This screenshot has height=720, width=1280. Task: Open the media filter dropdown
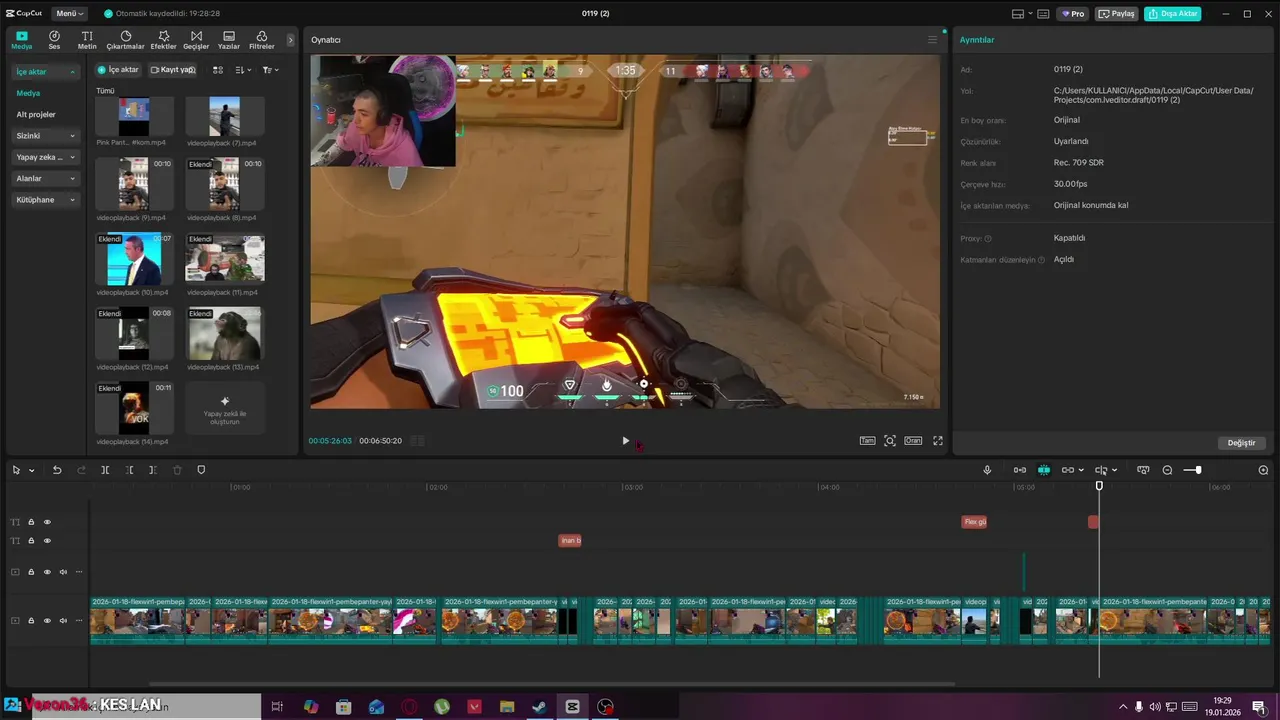pyautogui.click(x=270, y=70)
